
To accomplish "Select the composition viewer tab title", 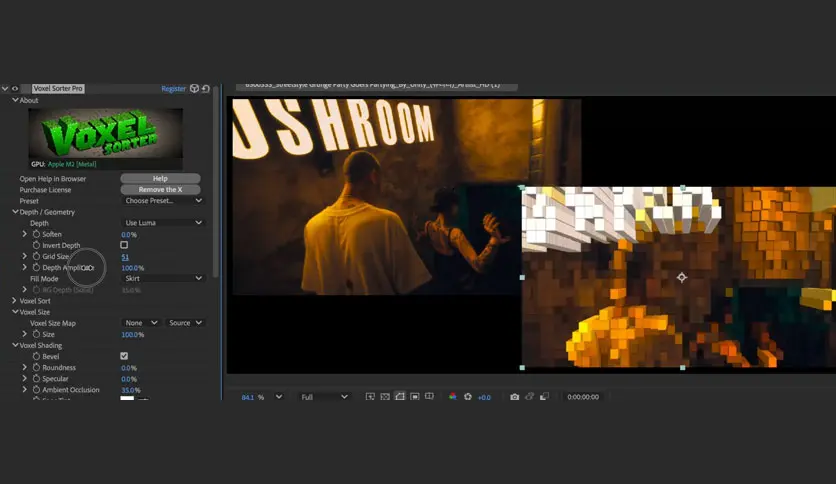I will 375,85.
